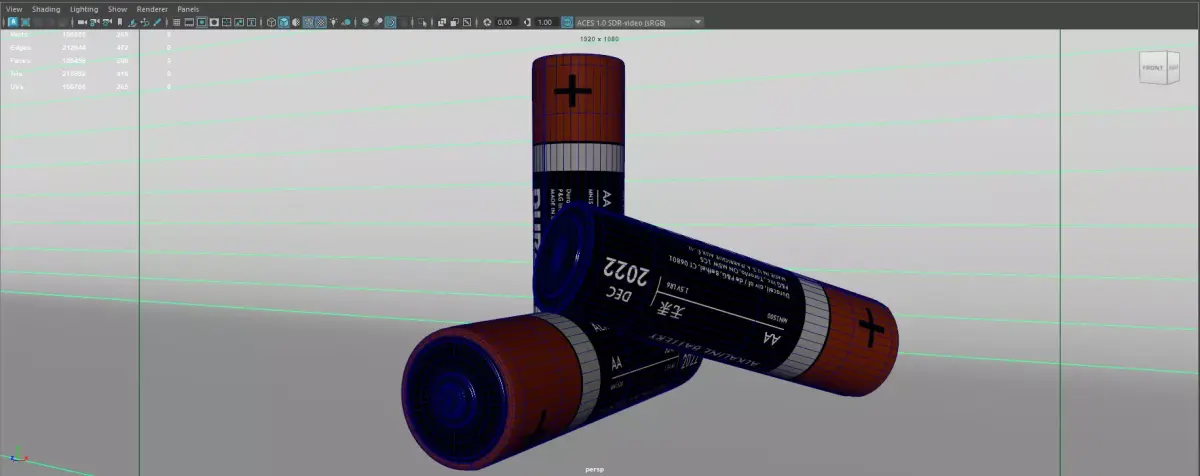Edit the gamma value field 1.00
The width and height of the screenshot is (1200, 476).
pos(546,22)
